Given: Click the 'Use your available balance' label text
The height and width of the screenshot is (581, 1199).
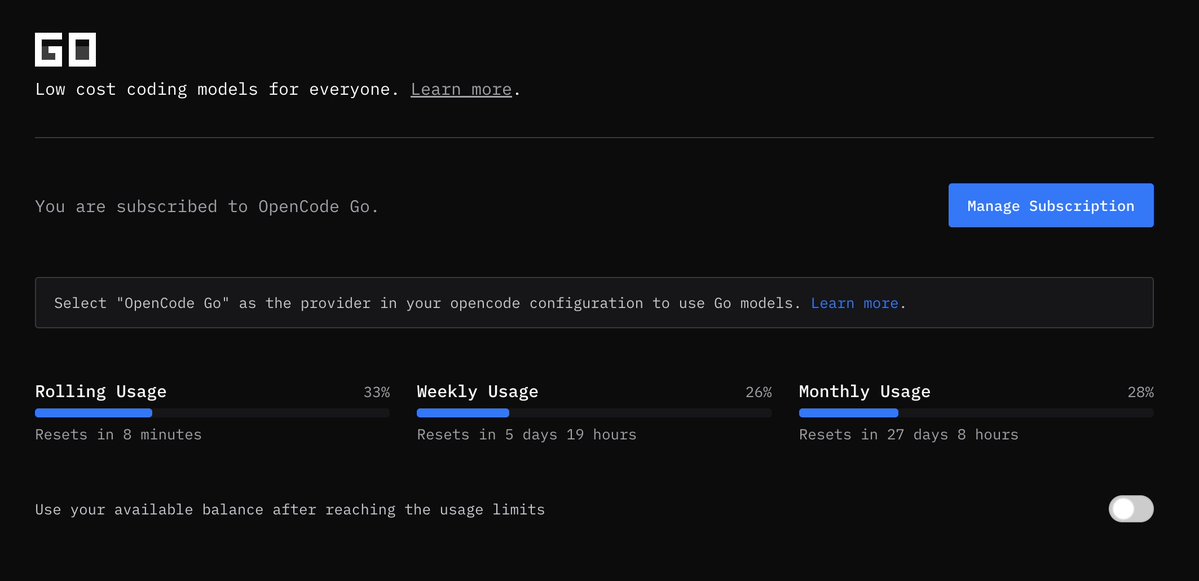Looking at the screenshot, I should tap(290, 510).
